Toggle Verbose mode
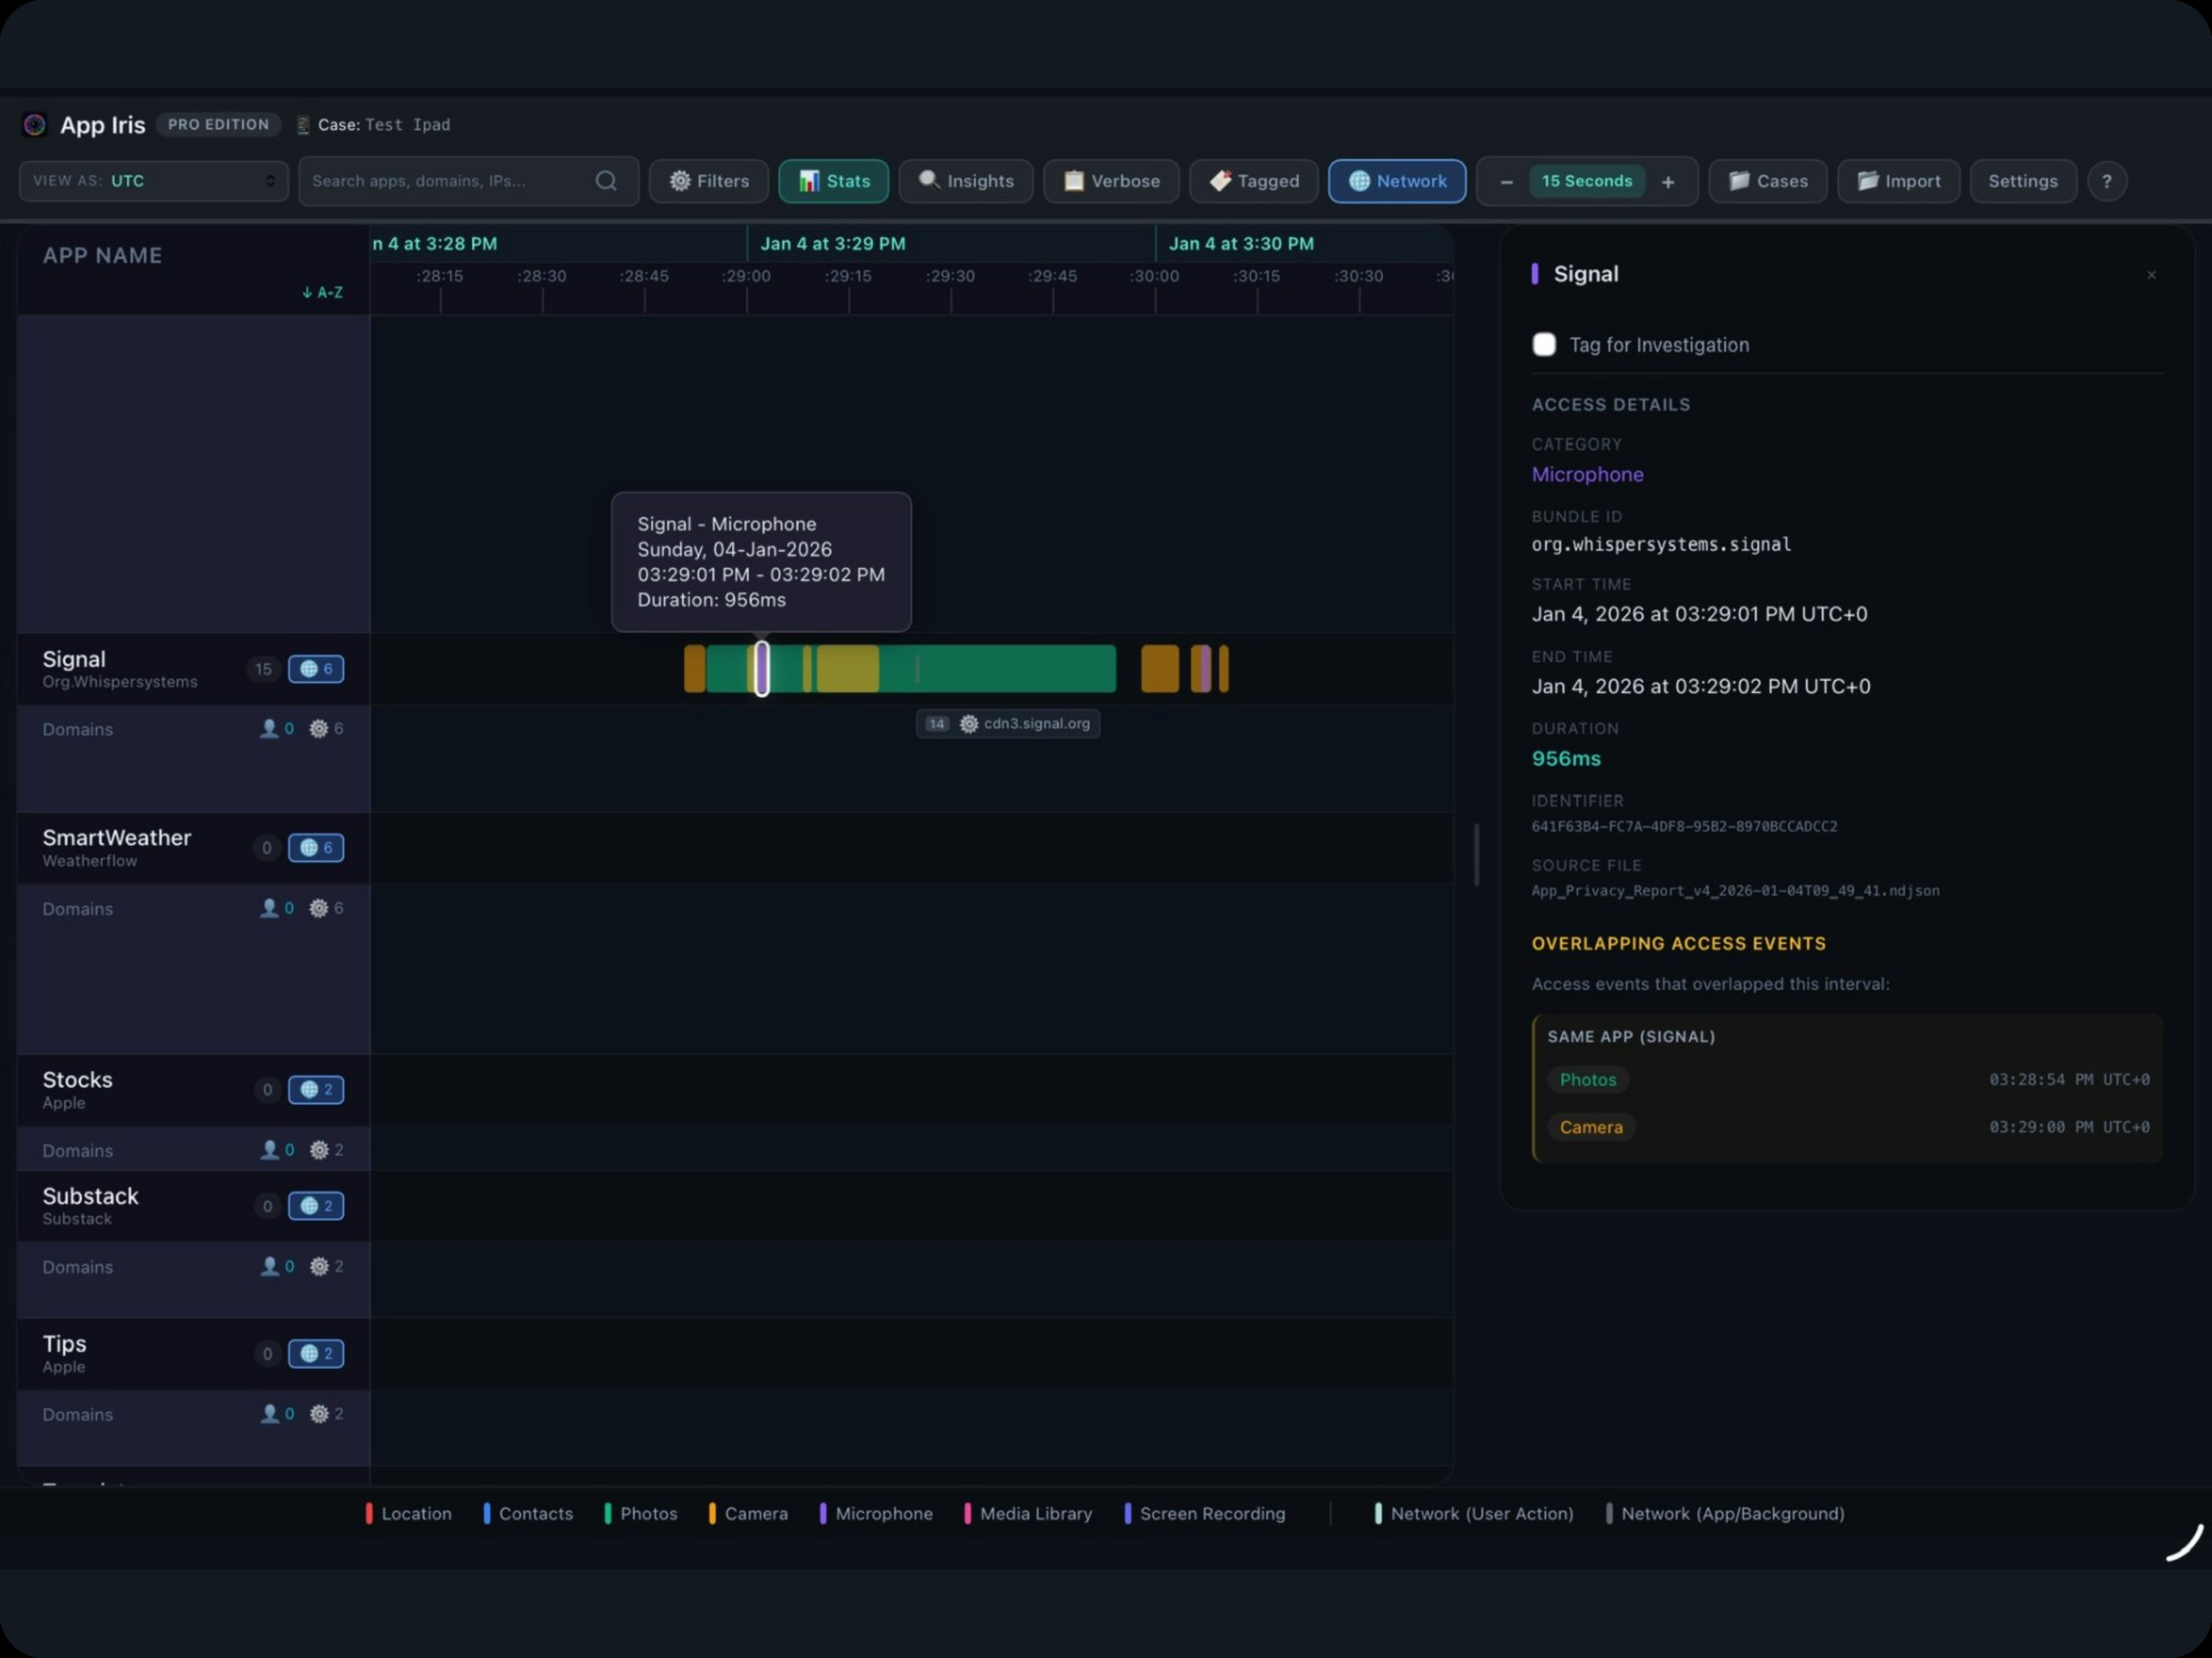Screen dimensions: 2212x1658 pos(1111,181)
